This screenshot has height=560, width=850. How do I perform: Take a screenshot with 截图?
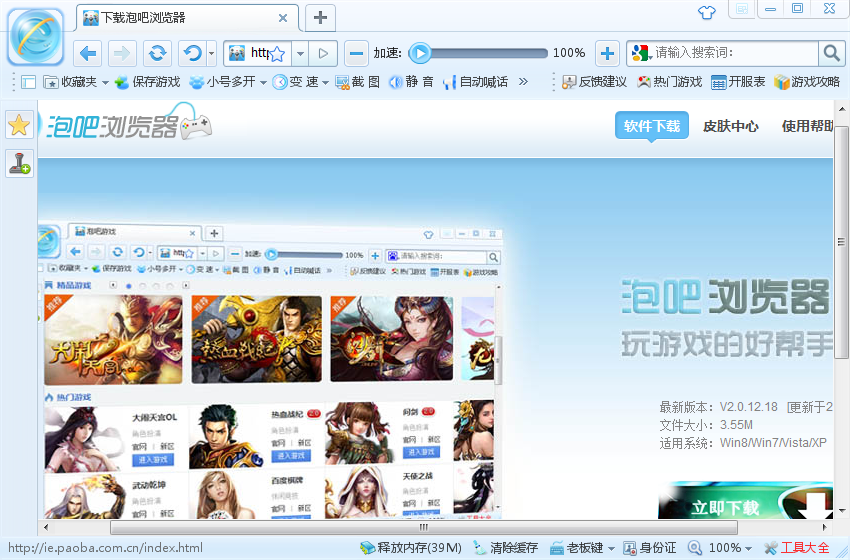point(358,82)
